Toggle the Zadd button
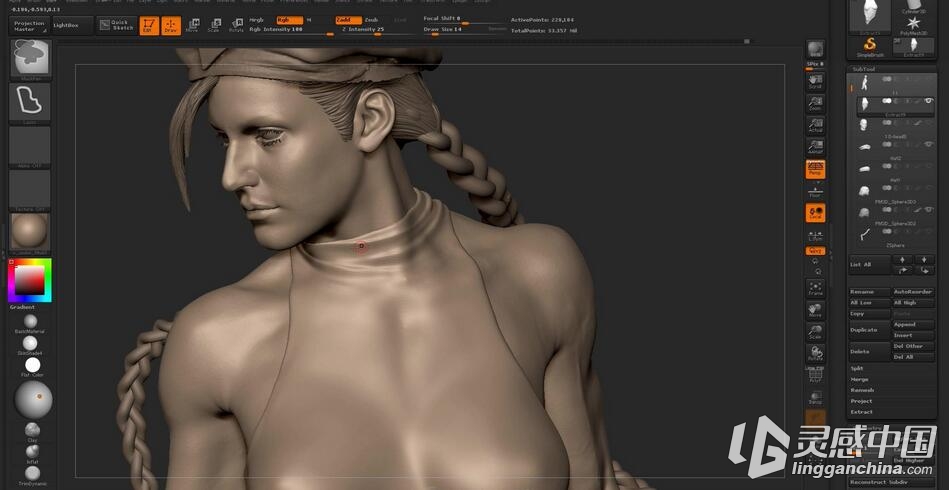Screen dimensions: 949x490 click(x=348, y=20)
